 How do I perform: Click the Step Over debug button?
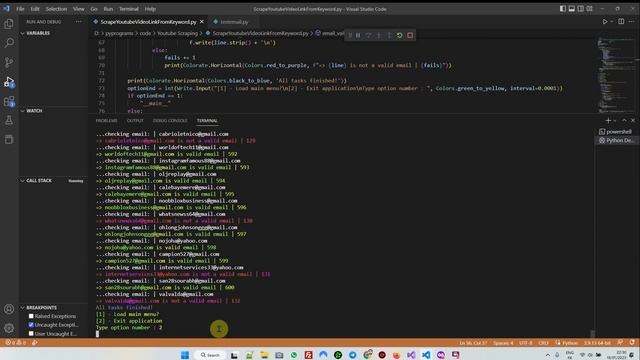point(369,36)
